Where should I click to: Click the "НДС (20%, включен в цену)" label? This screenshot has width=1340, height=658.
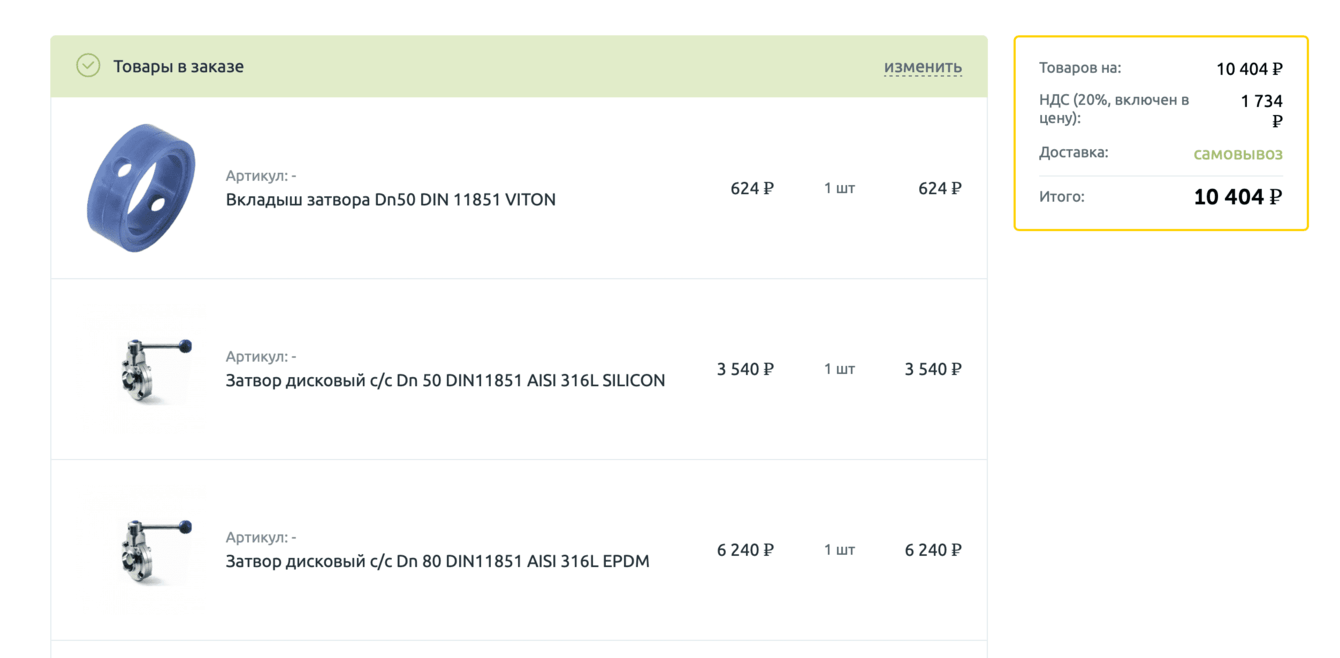pos(1113,109)
